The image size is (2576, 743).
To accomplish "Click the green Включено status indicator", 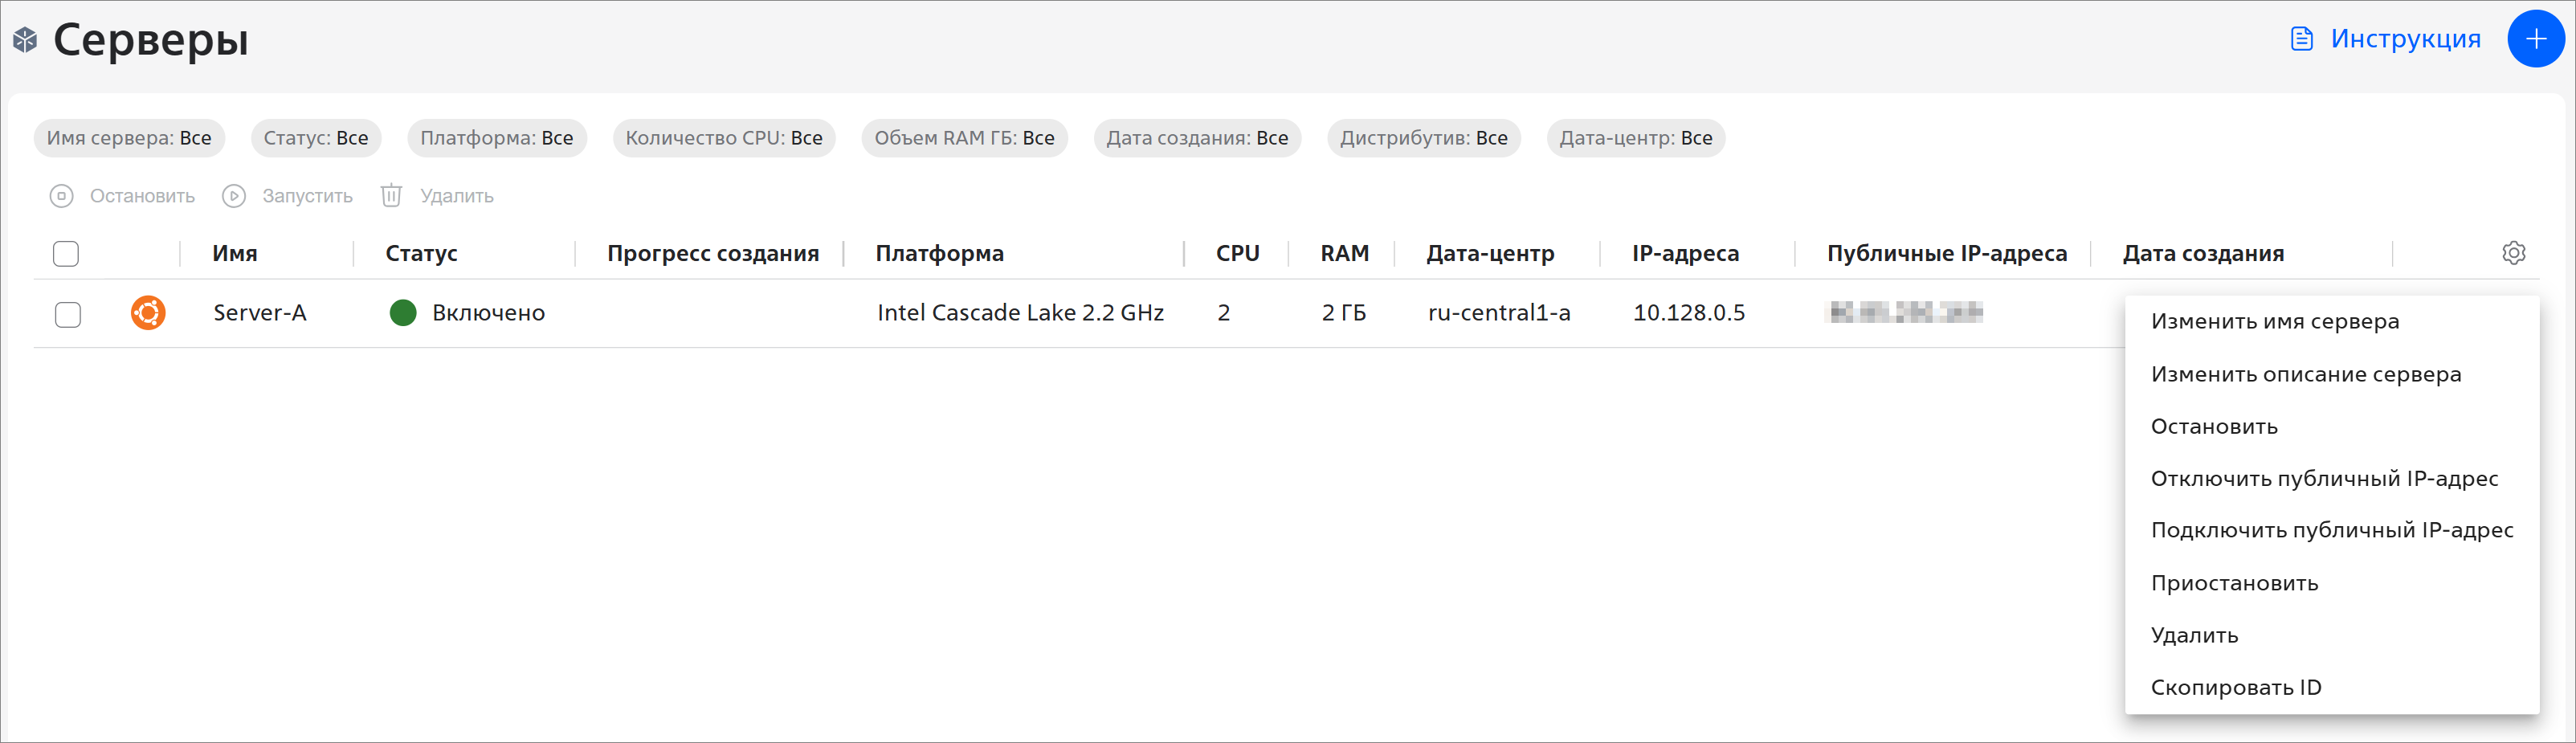I will point(403,313).
